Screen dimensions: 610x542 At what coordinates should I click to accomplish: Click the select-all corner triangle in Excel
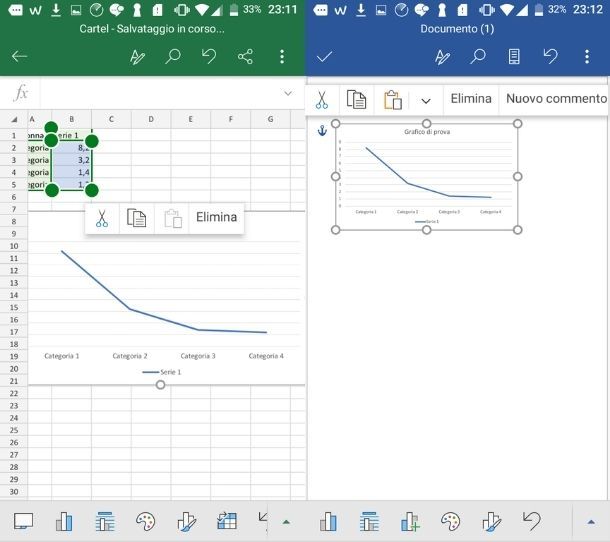click(x=14, y=119)
